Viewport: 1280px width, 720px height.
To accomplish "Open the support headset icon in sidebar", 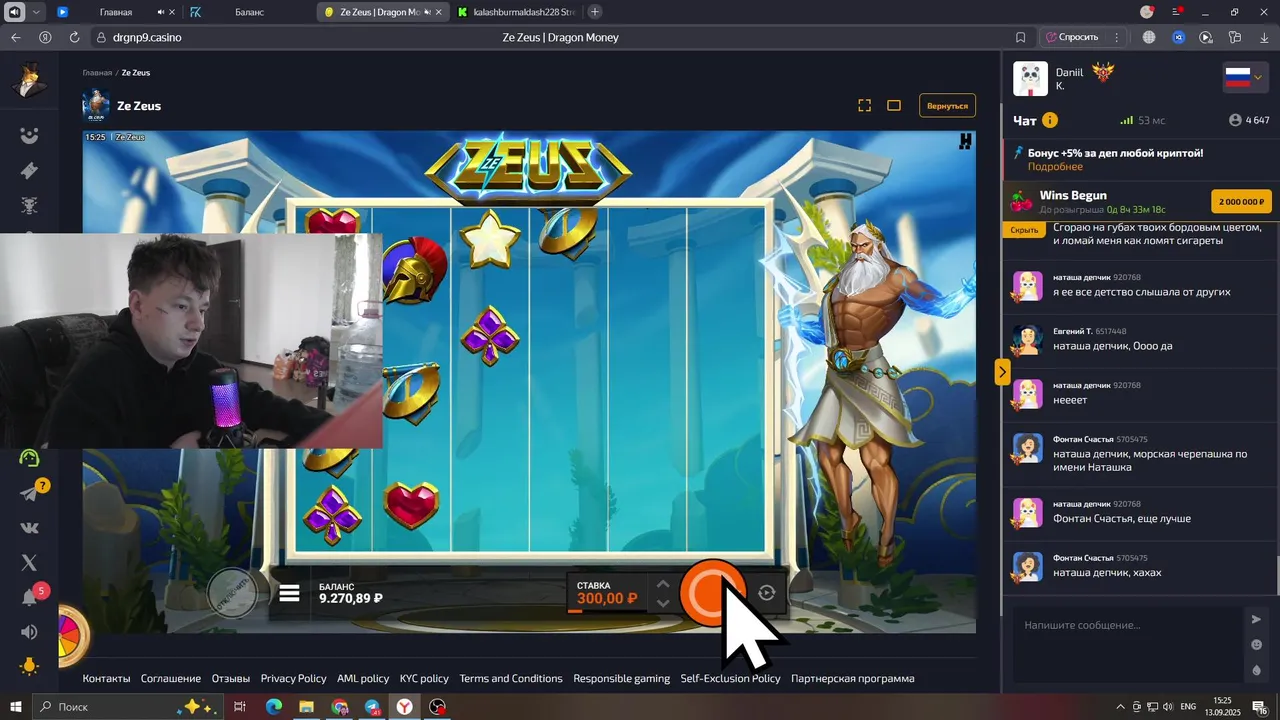I will tap(29, 458).
